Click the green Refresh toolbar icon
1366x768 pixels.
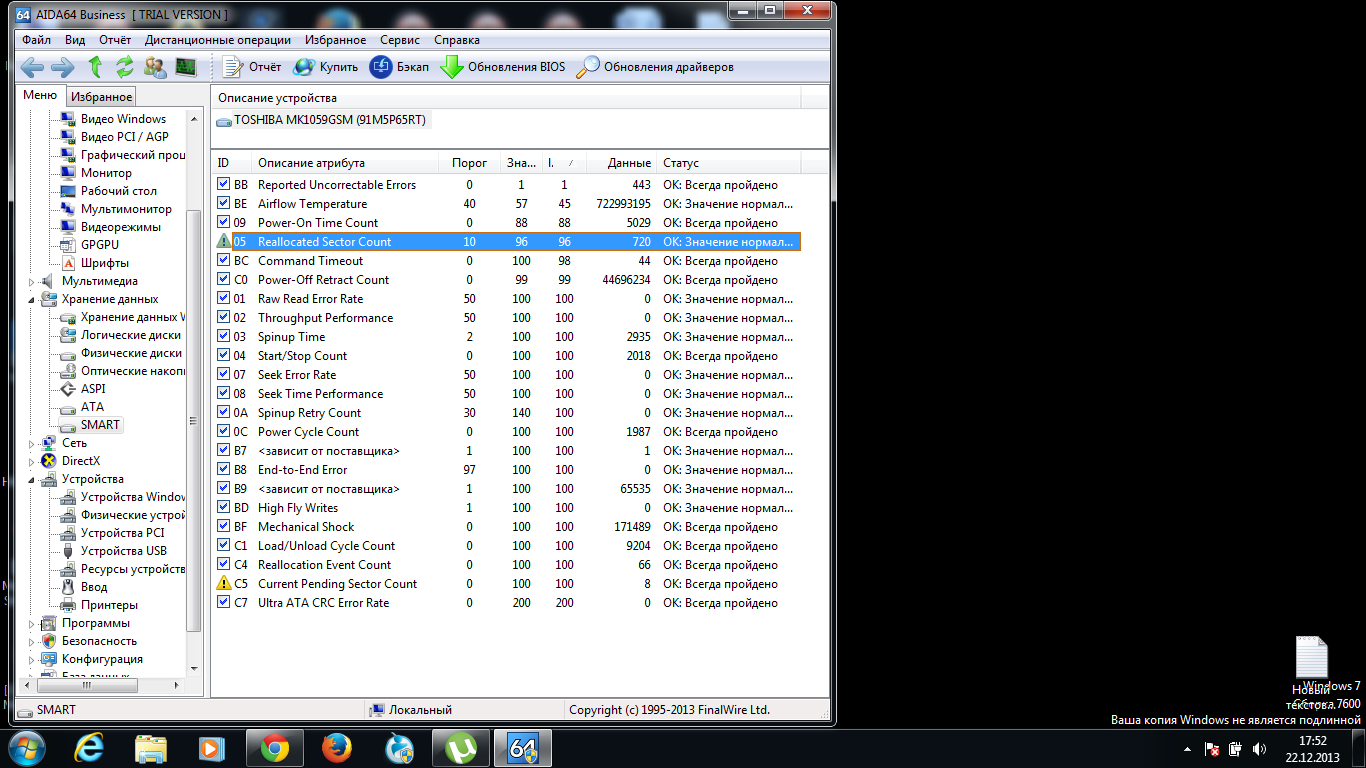125,67
